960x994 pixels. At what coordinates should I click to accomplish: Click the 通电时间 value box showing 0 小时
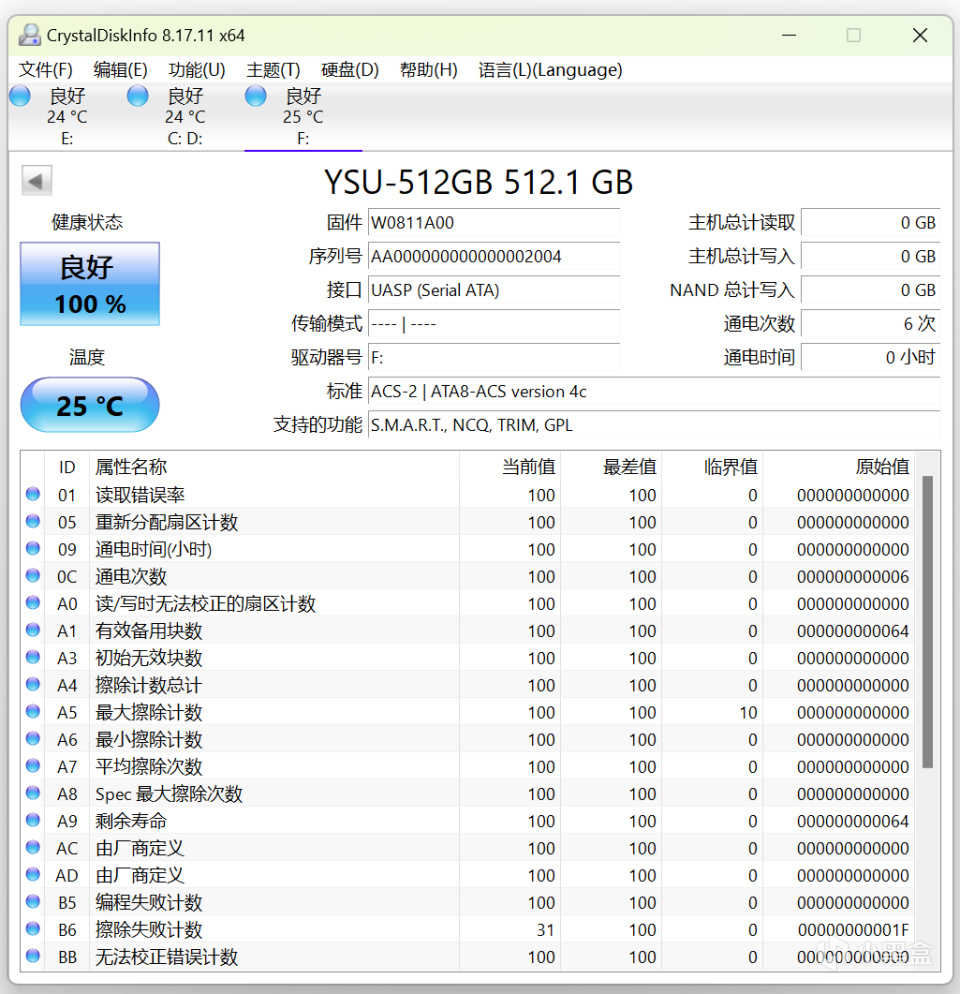point(871,358)
